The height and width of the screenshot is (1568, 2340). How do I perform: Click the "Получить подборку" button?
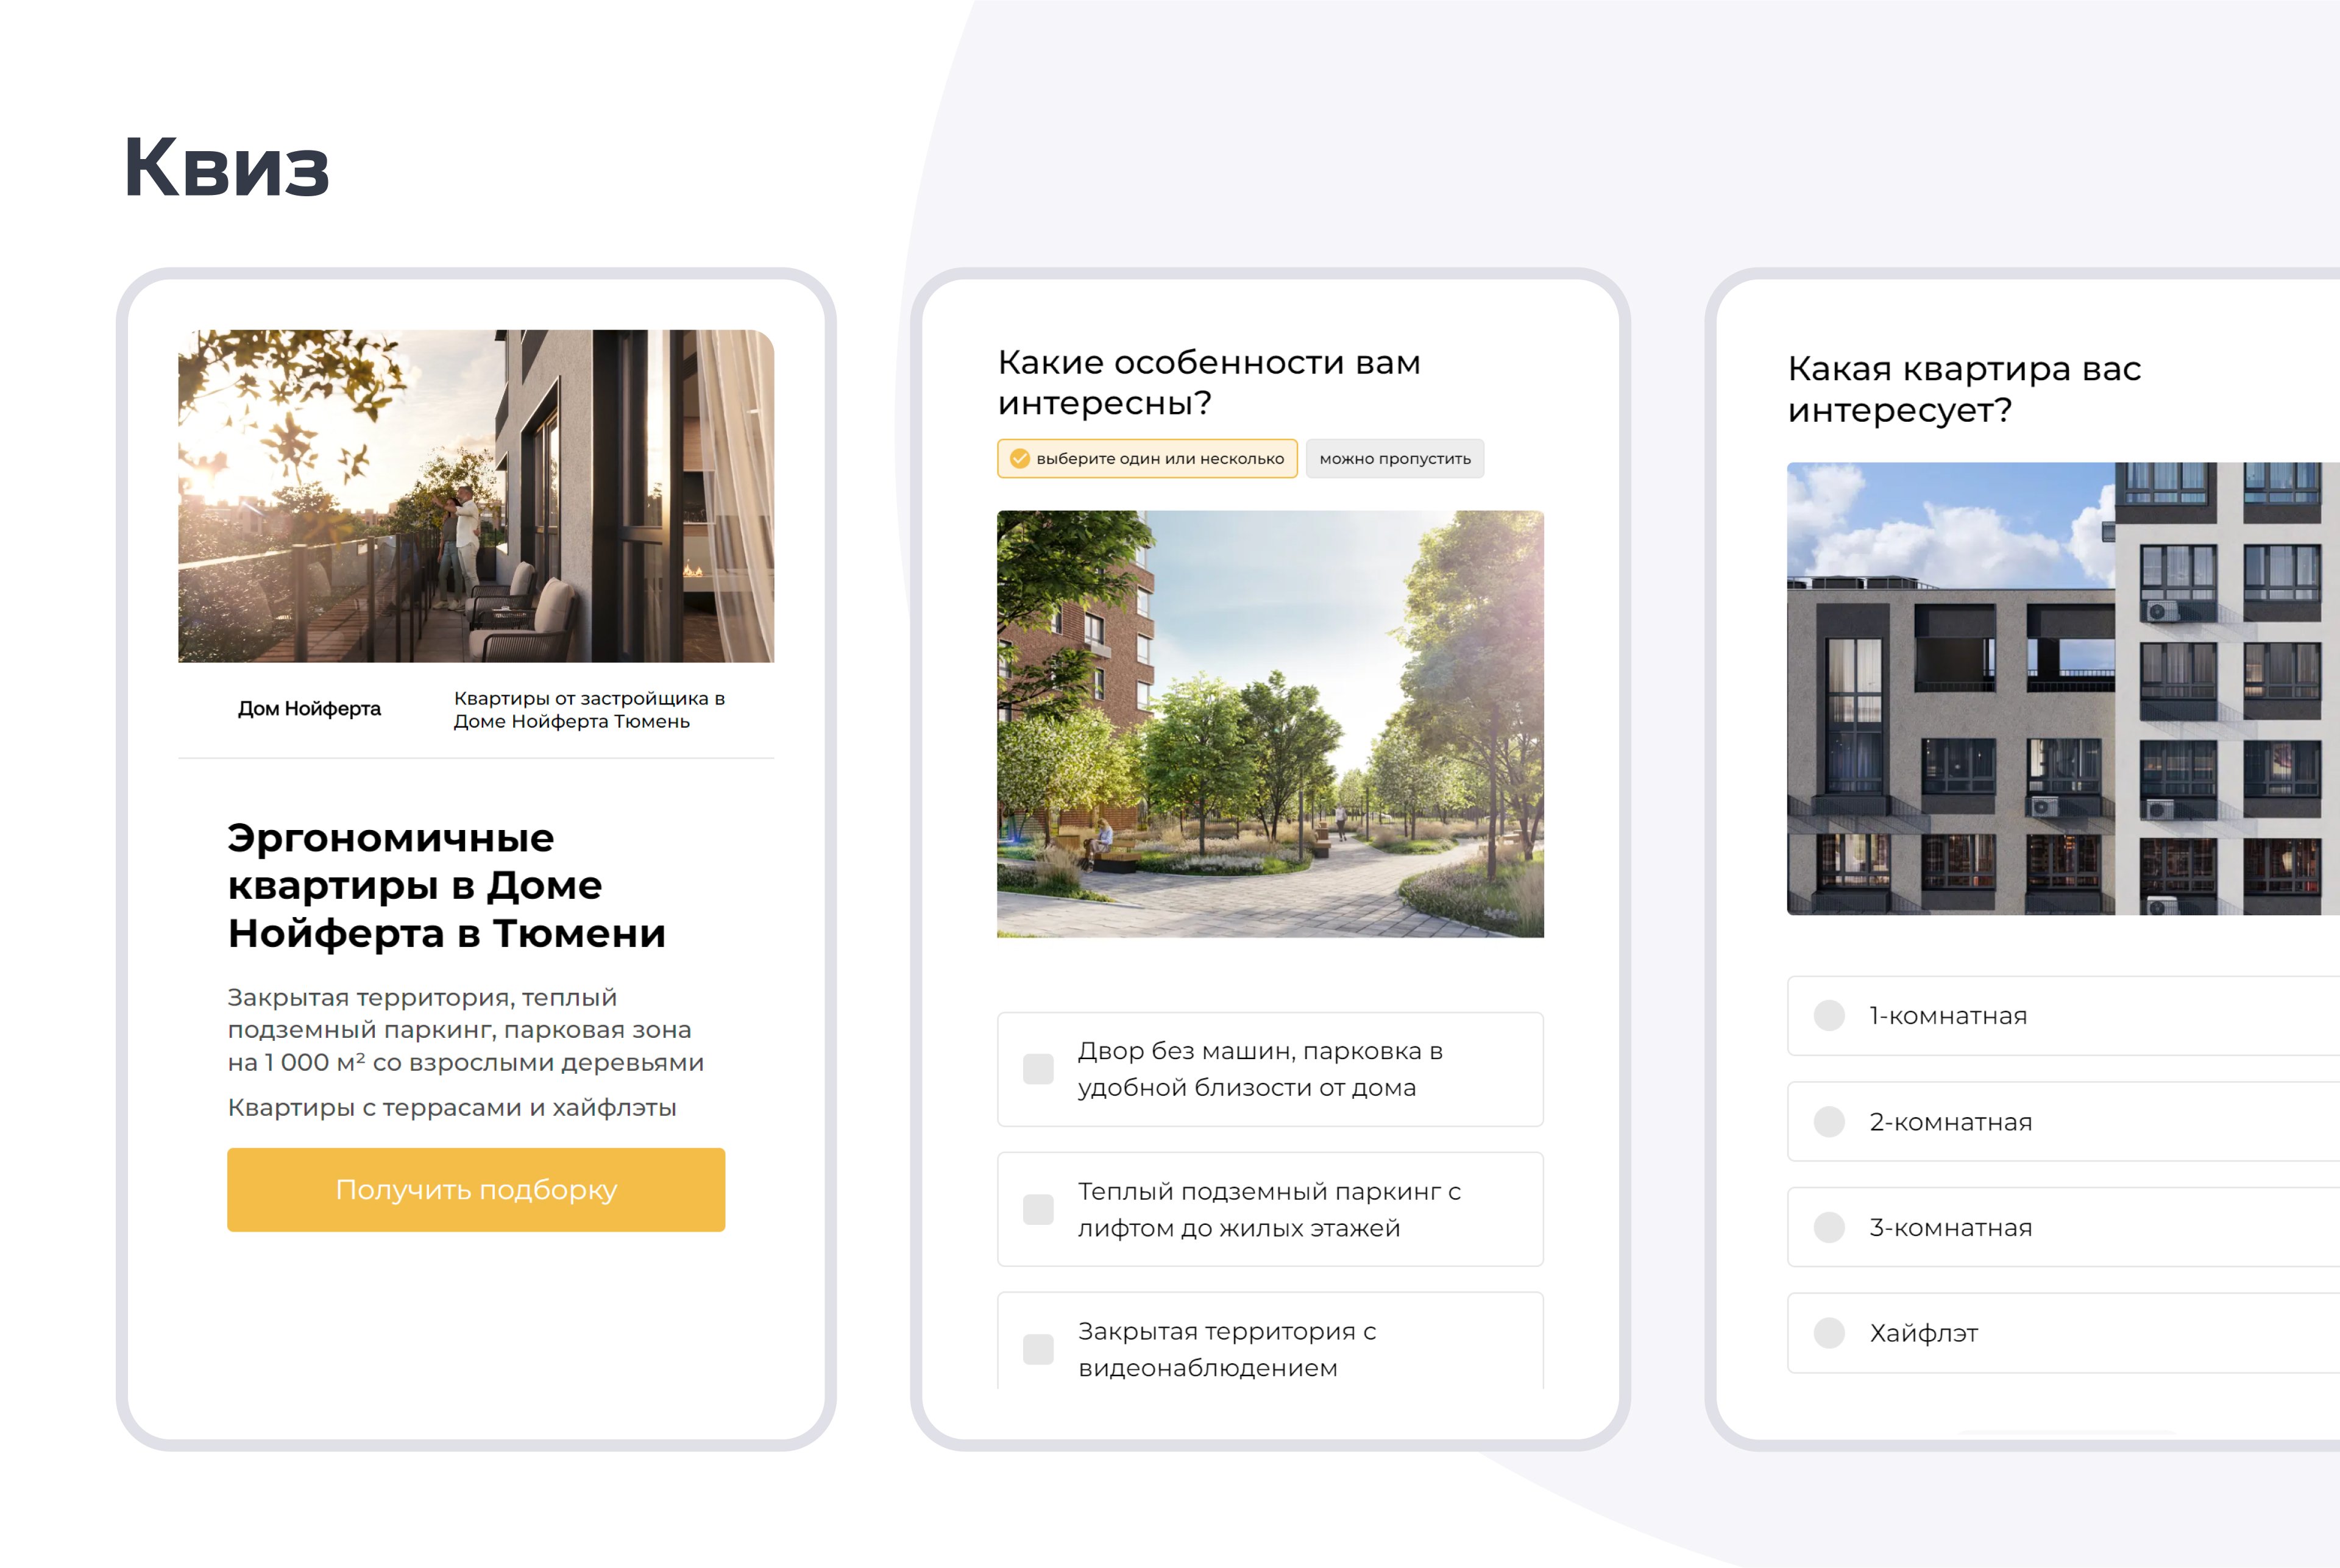476,1189
